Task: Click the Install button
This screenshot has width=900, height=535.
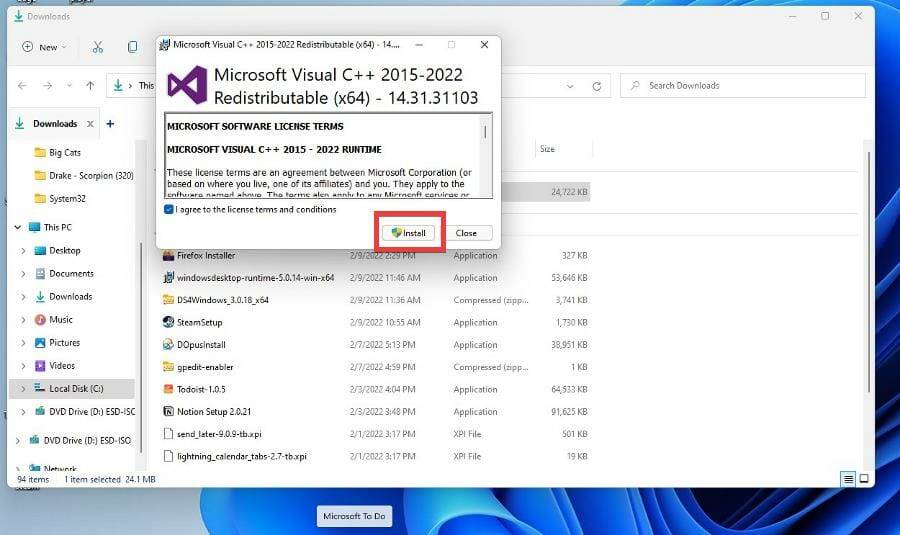Action: [409, 233]
